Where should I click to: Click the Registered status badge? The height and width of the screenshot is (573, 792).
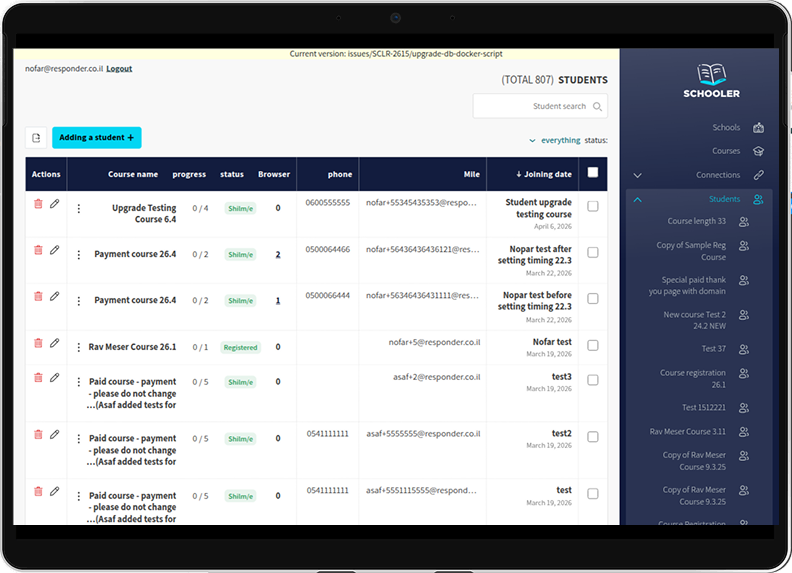pos(240,348)
